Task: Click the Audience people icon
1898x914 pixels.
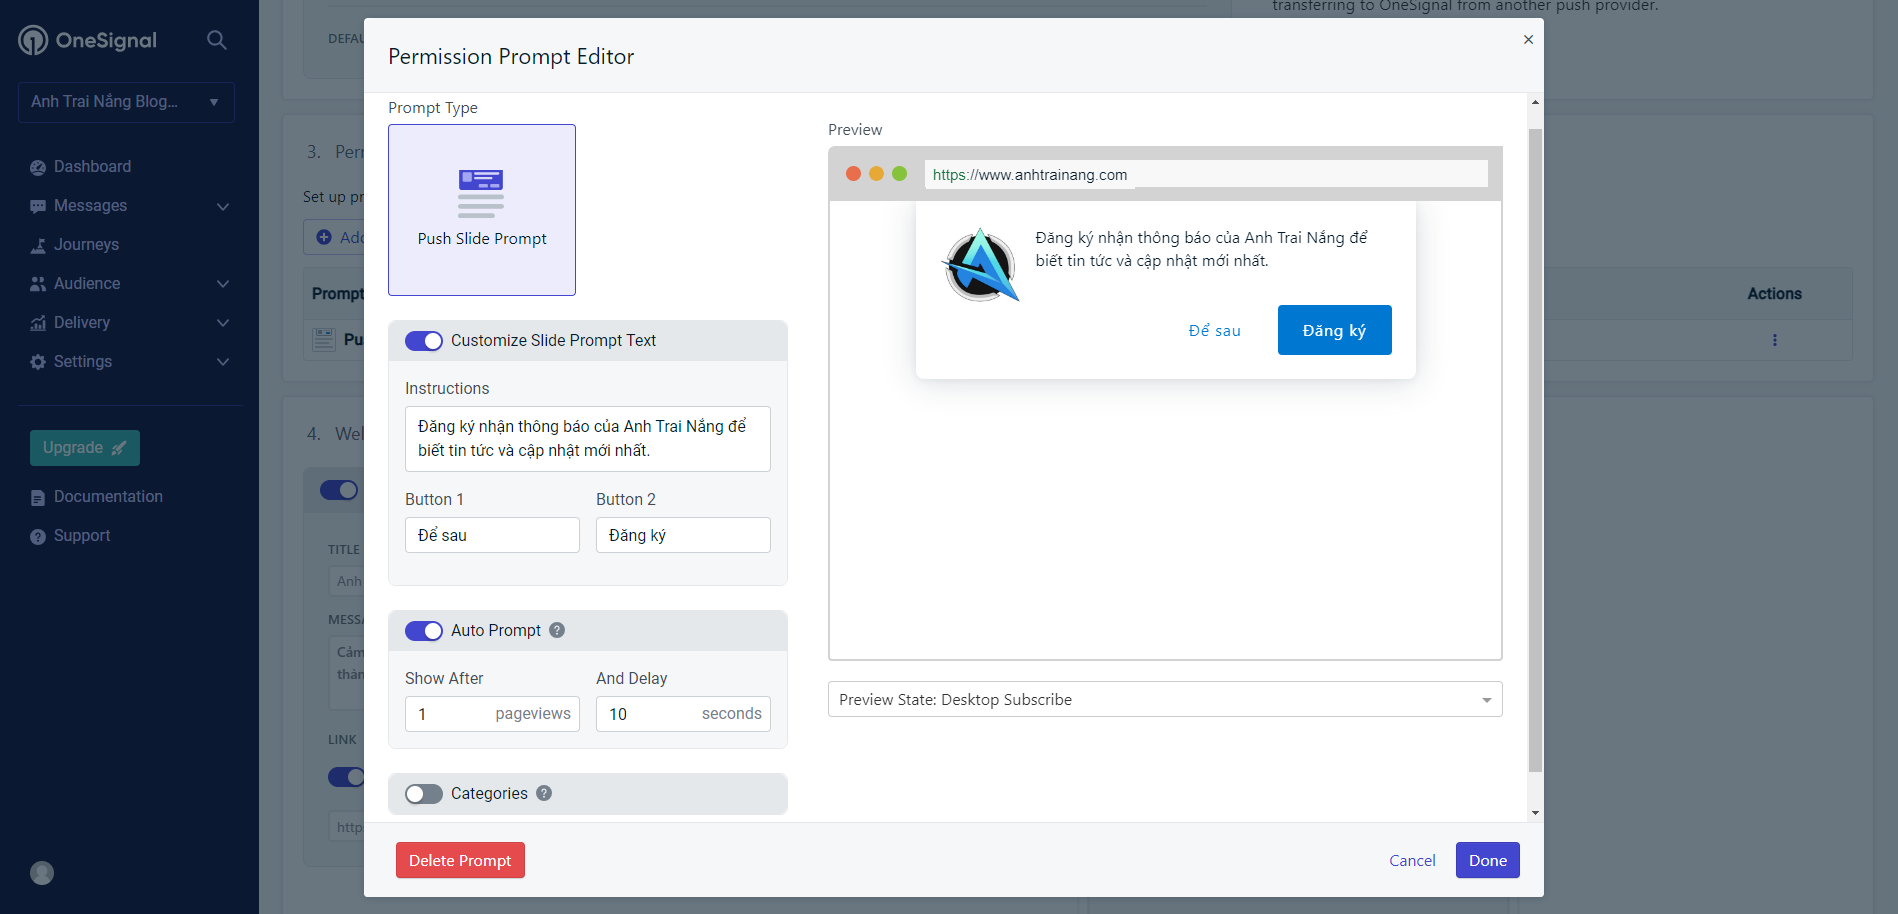Action: pos(38,284)
